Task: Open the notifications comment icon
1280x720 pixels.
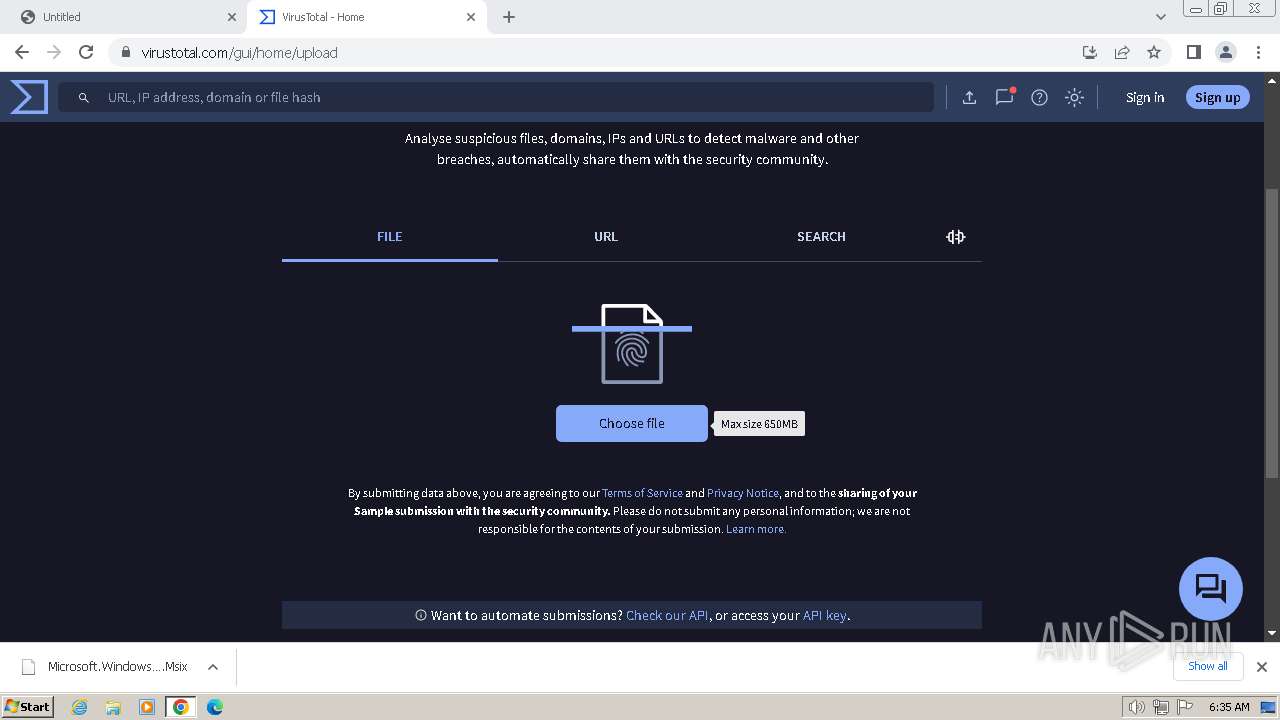Action: click(x=1005, y=97)
